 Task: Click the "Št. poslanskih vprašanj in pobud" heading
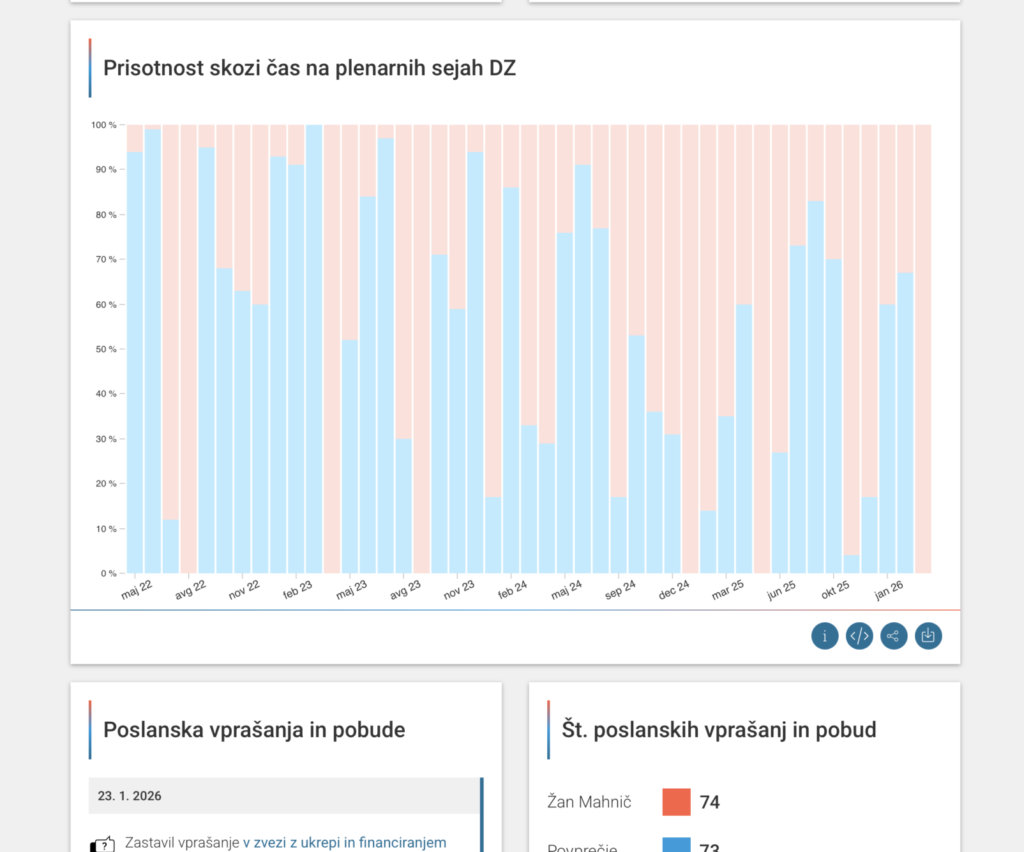719,730
